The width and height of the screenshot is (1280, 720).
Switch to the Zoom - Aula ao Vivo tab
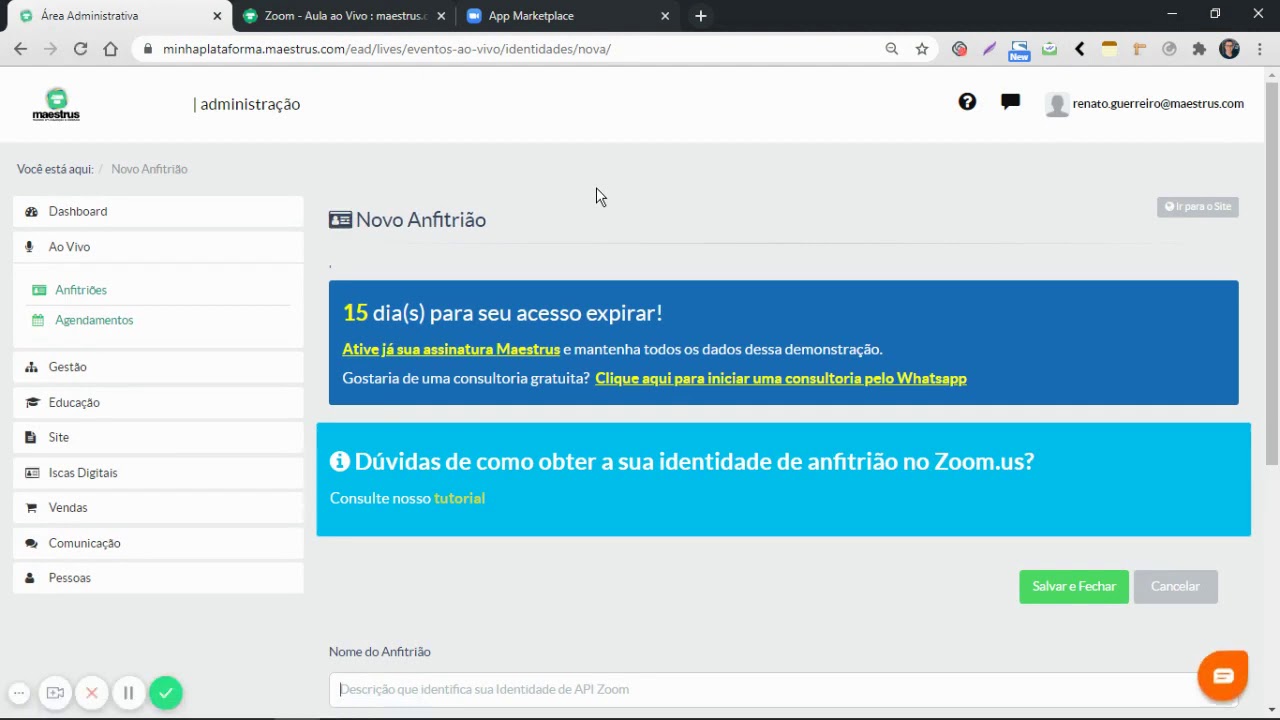[345, 16]
